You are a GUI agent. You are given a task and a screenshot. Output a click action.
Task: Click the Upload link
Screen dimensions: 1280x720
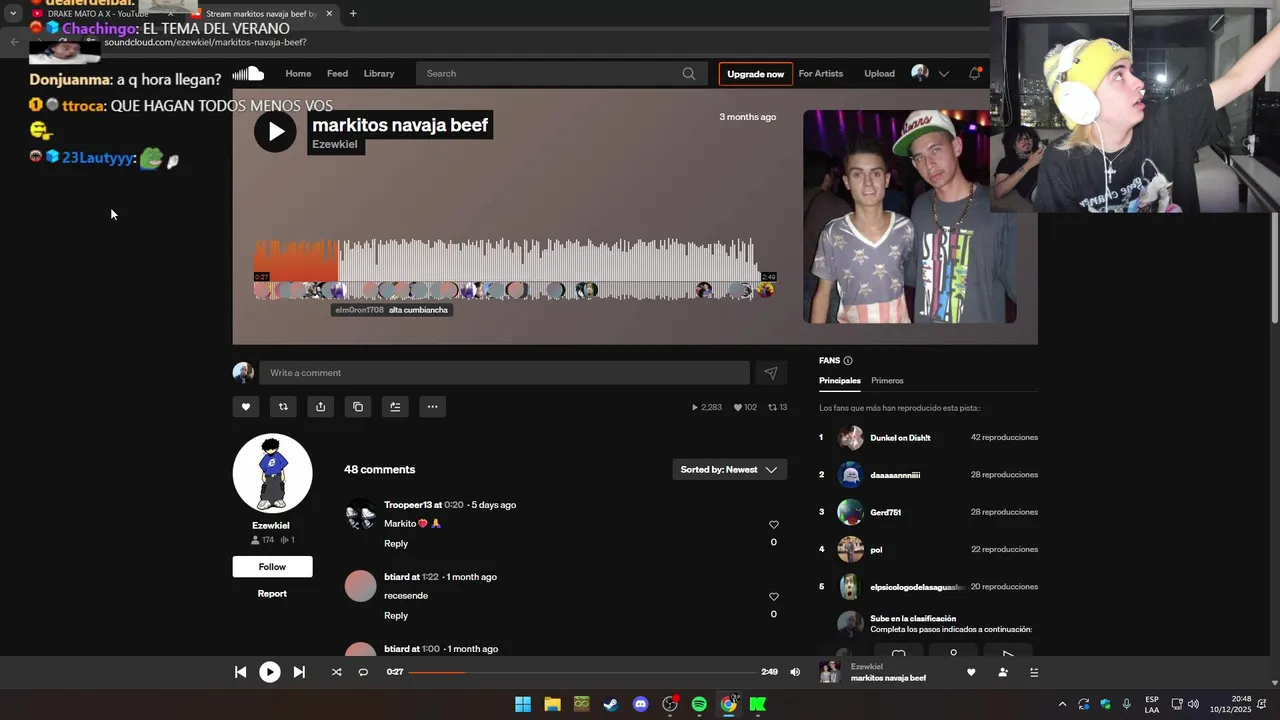pyautogui.click(x=879, y=73)
